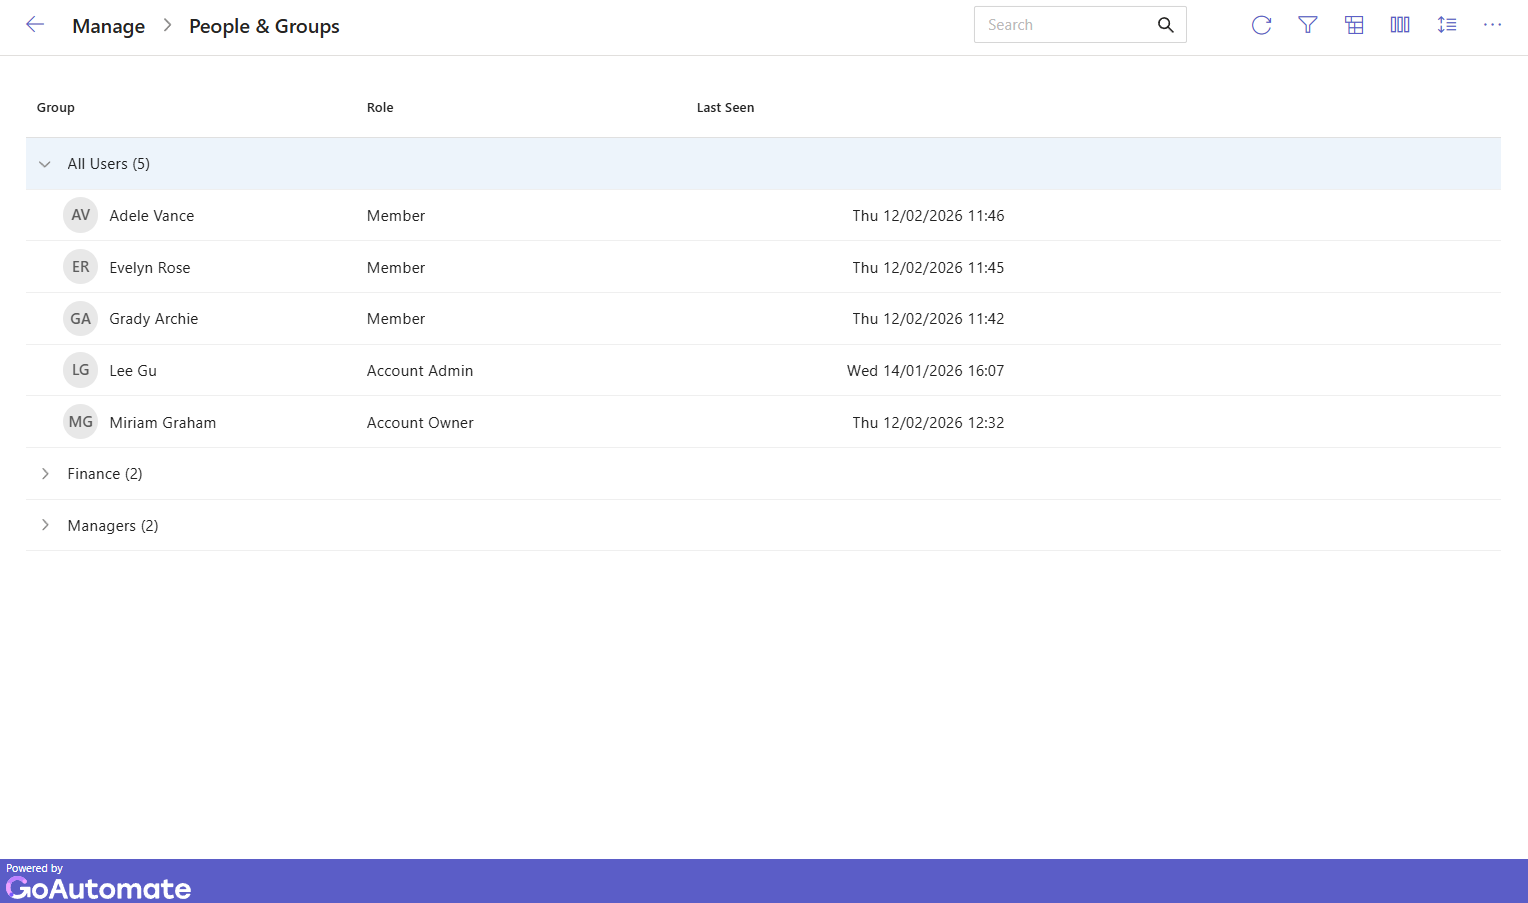The width and height of the screenshot is (1528, 903).
Task: Open the column chooser icon
Action: 1400,25
